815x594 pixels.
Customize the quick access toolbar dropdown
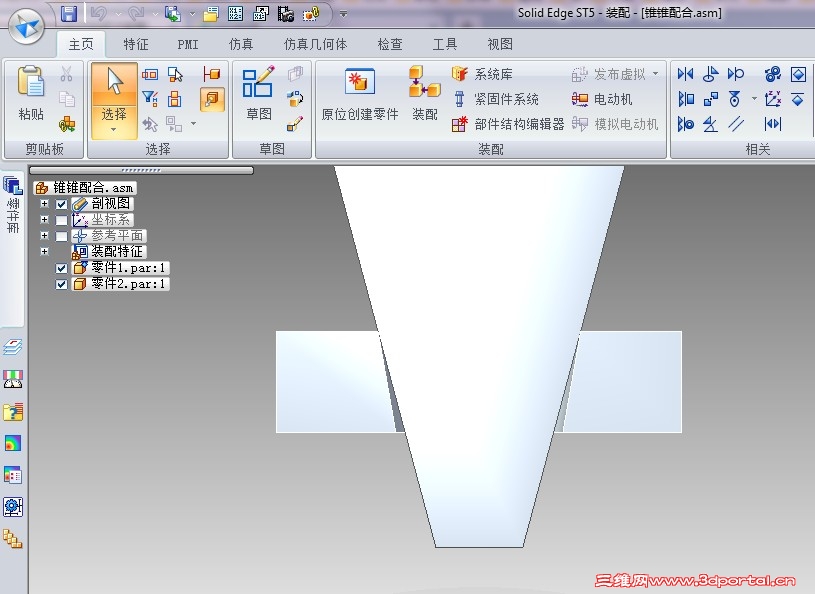pos(343,14)
